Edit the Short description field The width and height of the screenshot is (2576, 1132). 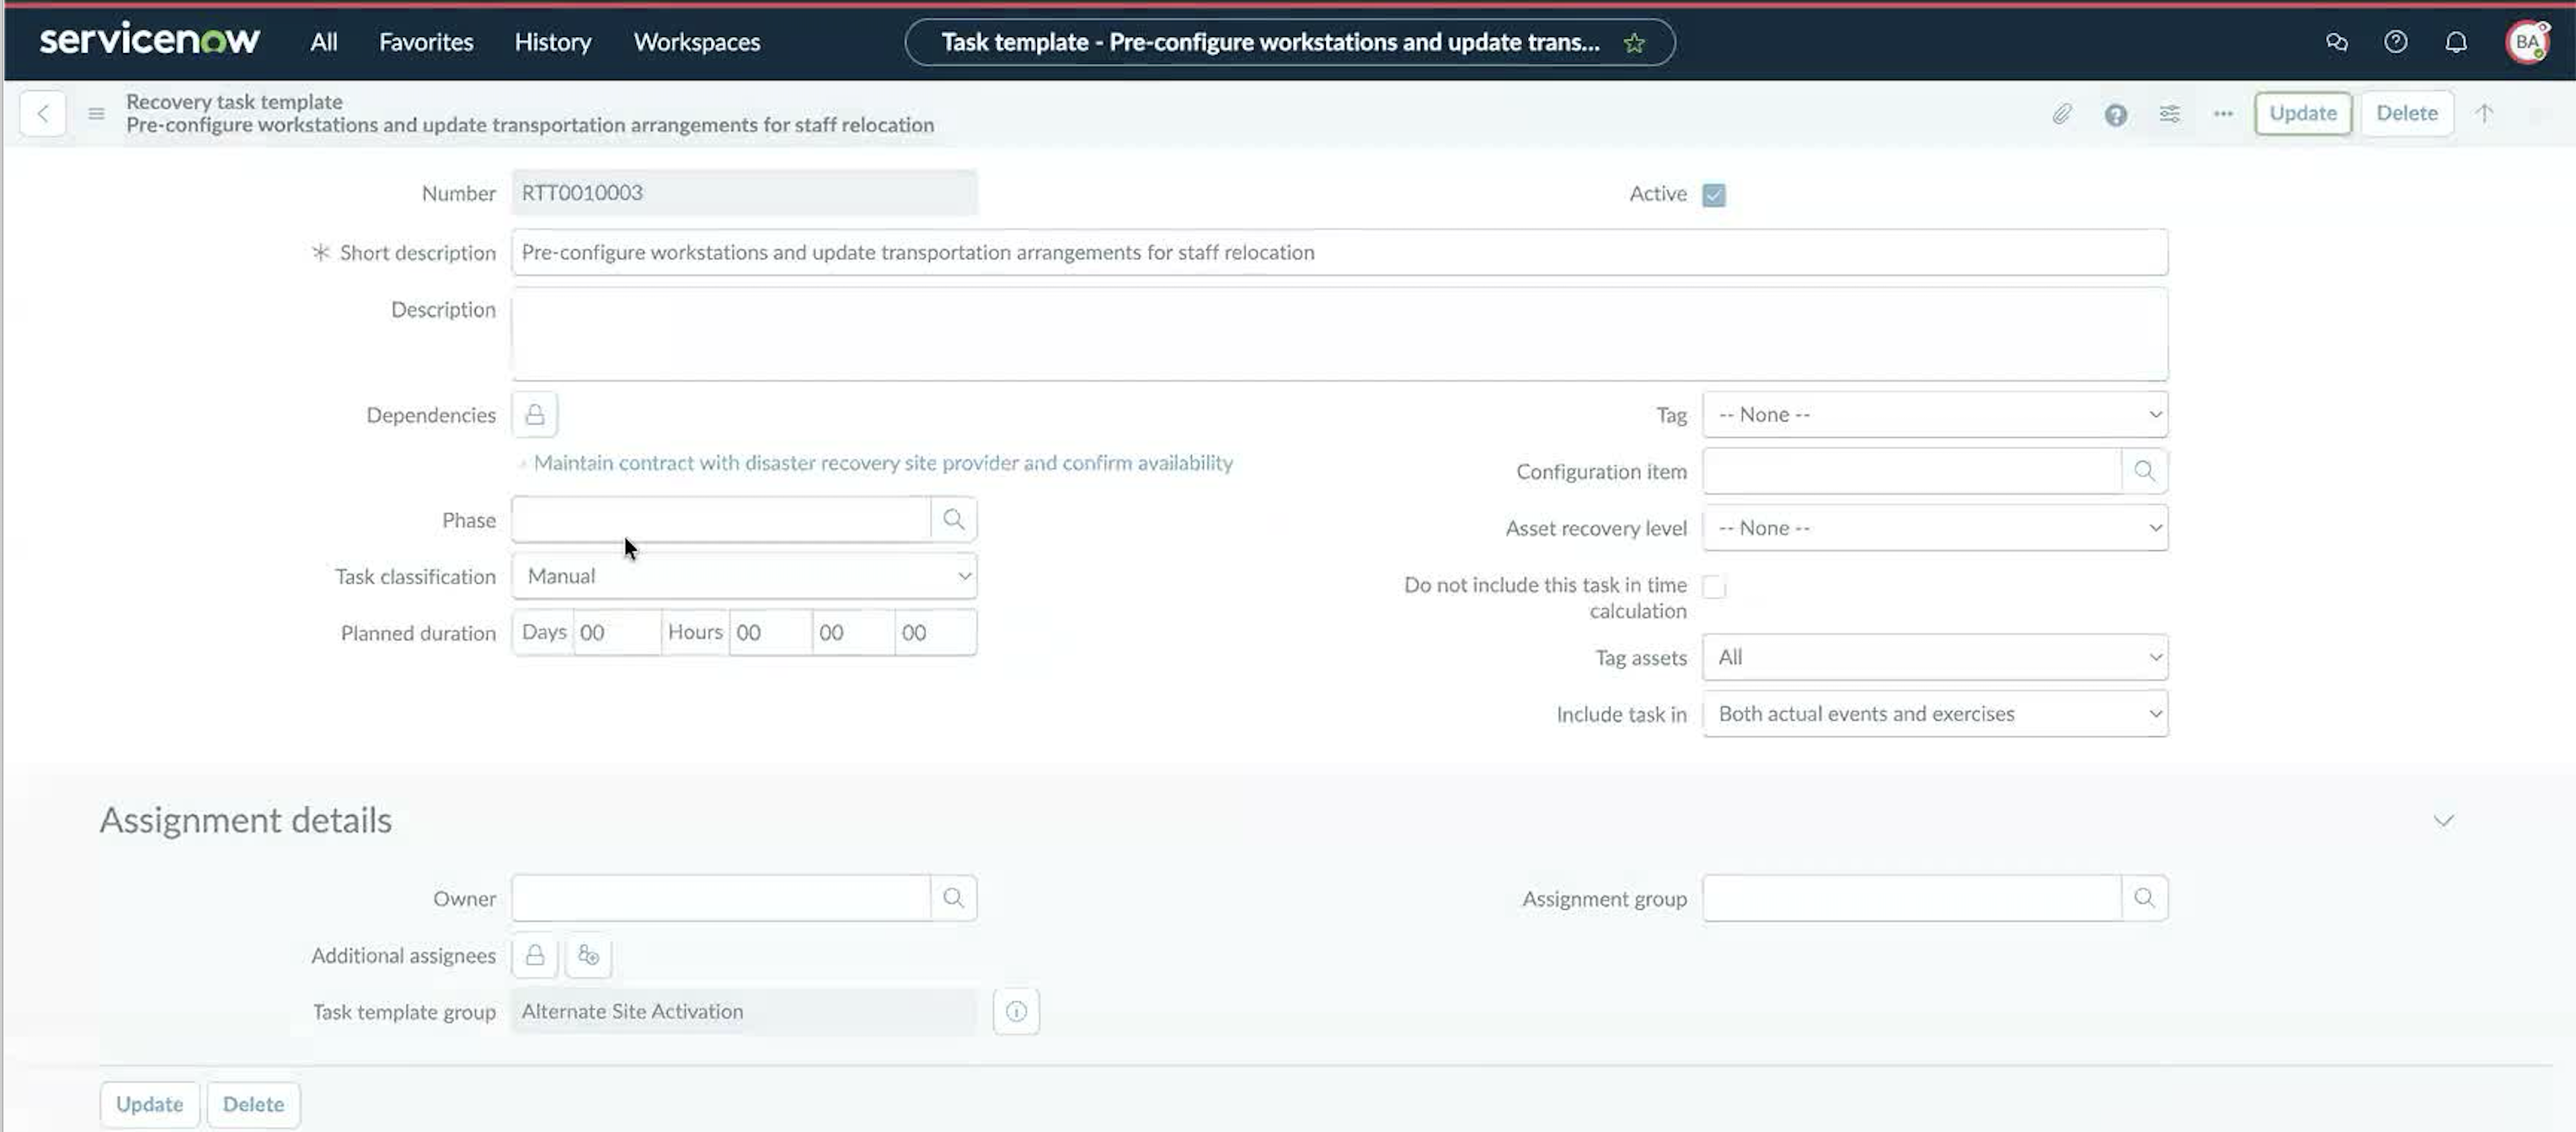tap(1339, 252)
